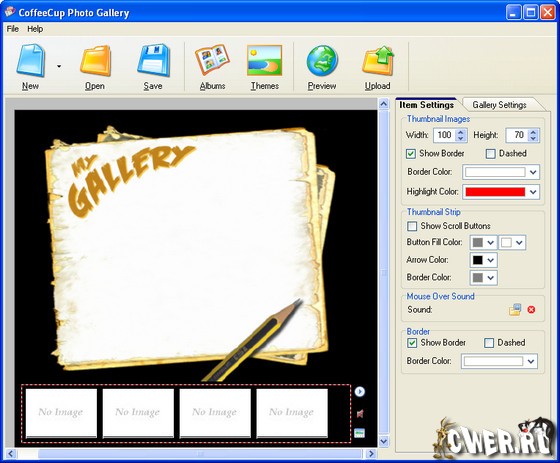The image size is (560, 463).
Task: Open the File menu
Action: [x=12, y=29]
